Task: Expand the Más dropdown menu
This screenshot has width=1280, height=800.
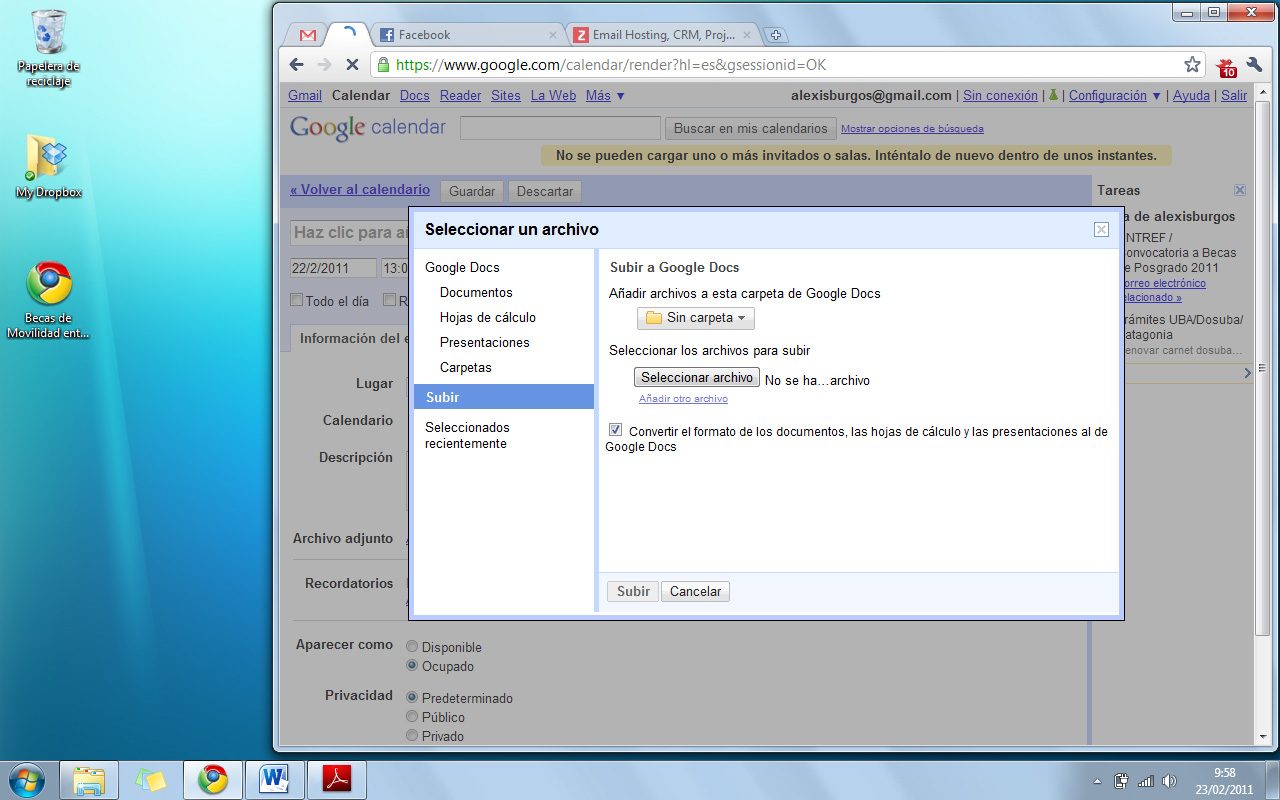Action: click(605, 96)
